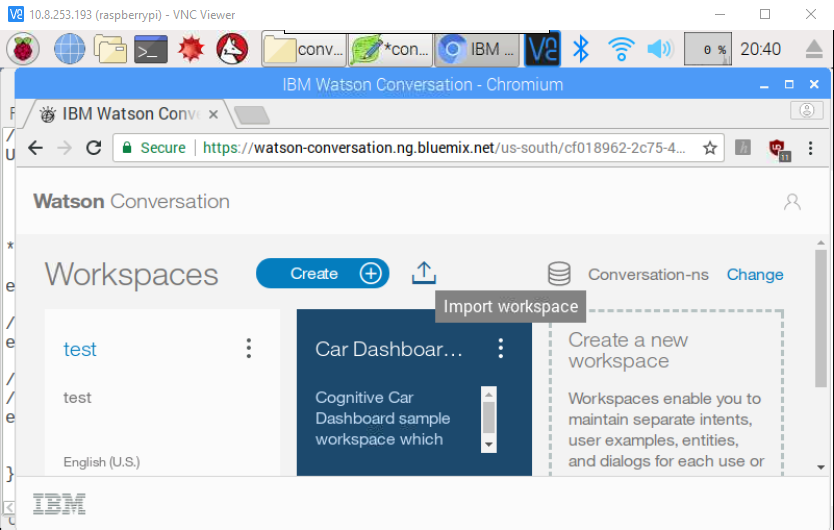Bookmark this page with the star
Viewport: 834px width, 530px height.
(x=710, y=147)
